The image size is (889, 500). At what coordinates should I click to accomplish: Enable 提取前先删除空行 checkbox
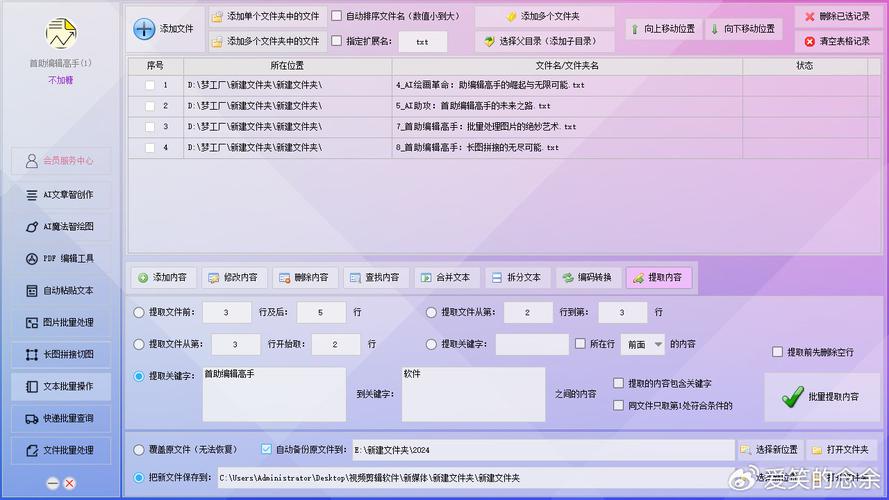778,352
